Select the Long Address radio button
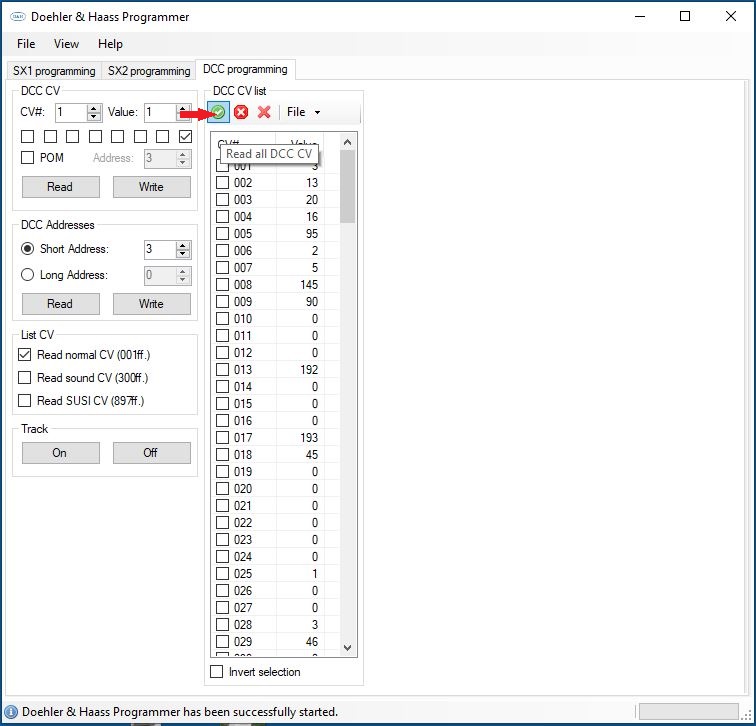 tap(27, 275)
